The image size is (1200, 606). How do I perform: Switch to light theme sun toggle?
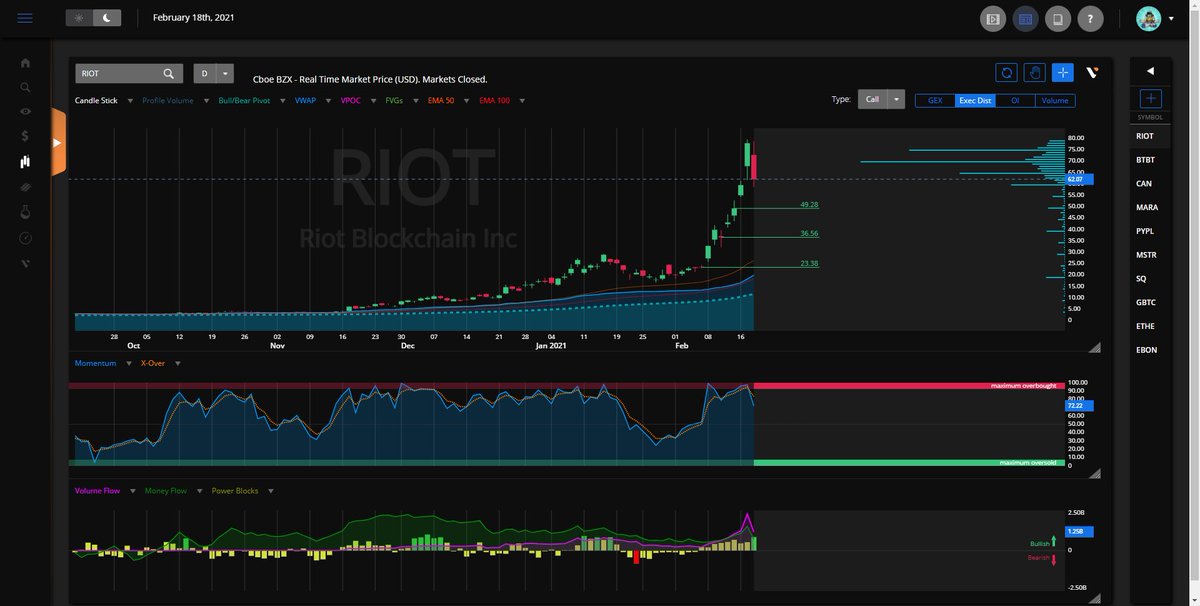79,18
